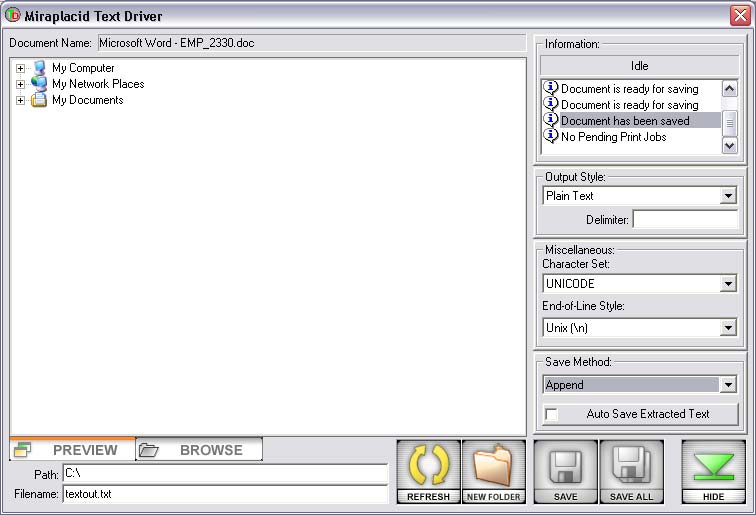
Task: Expand the My Documents tree node
Action: pyautogui.click(x=20, y=101)
